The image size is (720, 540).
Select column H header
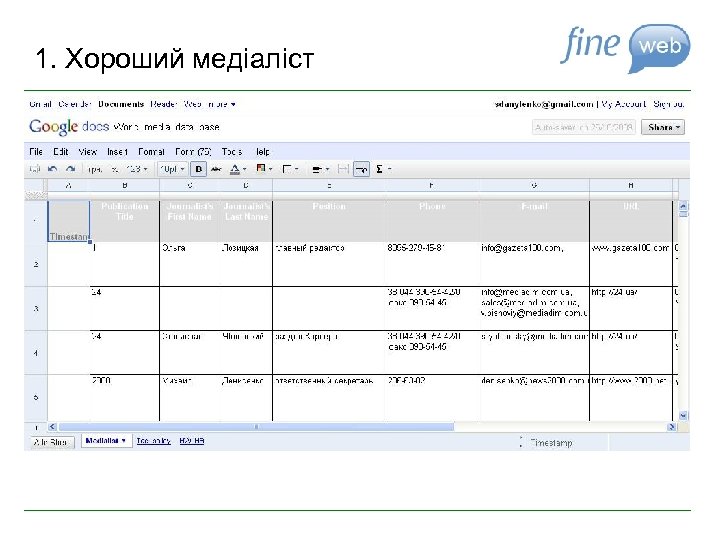631,186
